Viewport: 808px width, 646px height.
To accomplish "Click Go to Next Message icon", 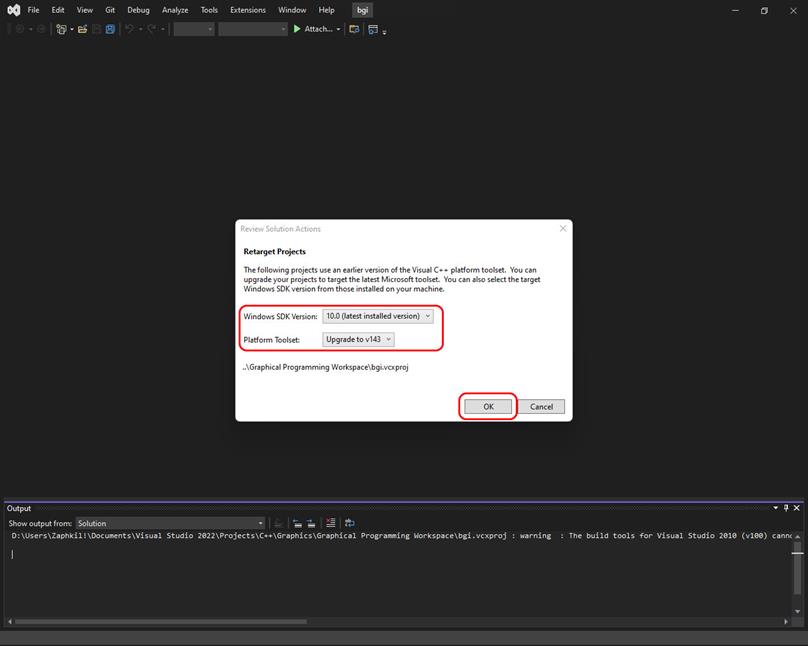I will coord(311,523).
